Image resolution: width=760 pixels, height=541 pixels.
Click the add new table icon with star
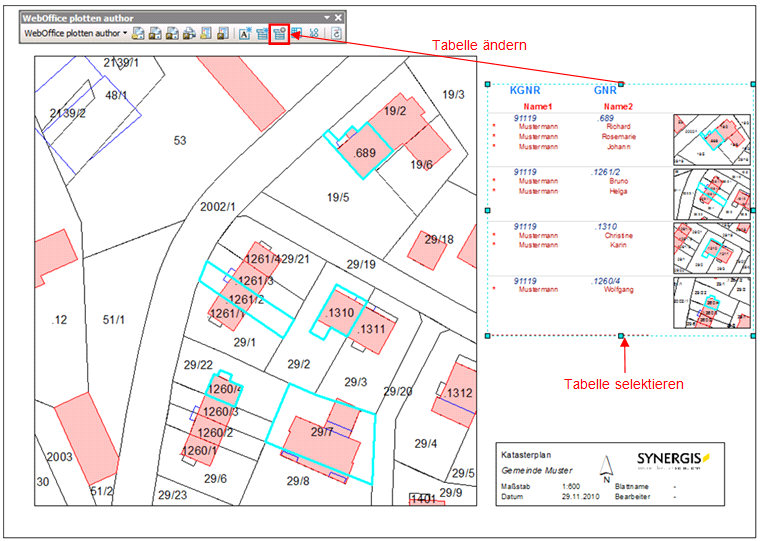point(262,33)
